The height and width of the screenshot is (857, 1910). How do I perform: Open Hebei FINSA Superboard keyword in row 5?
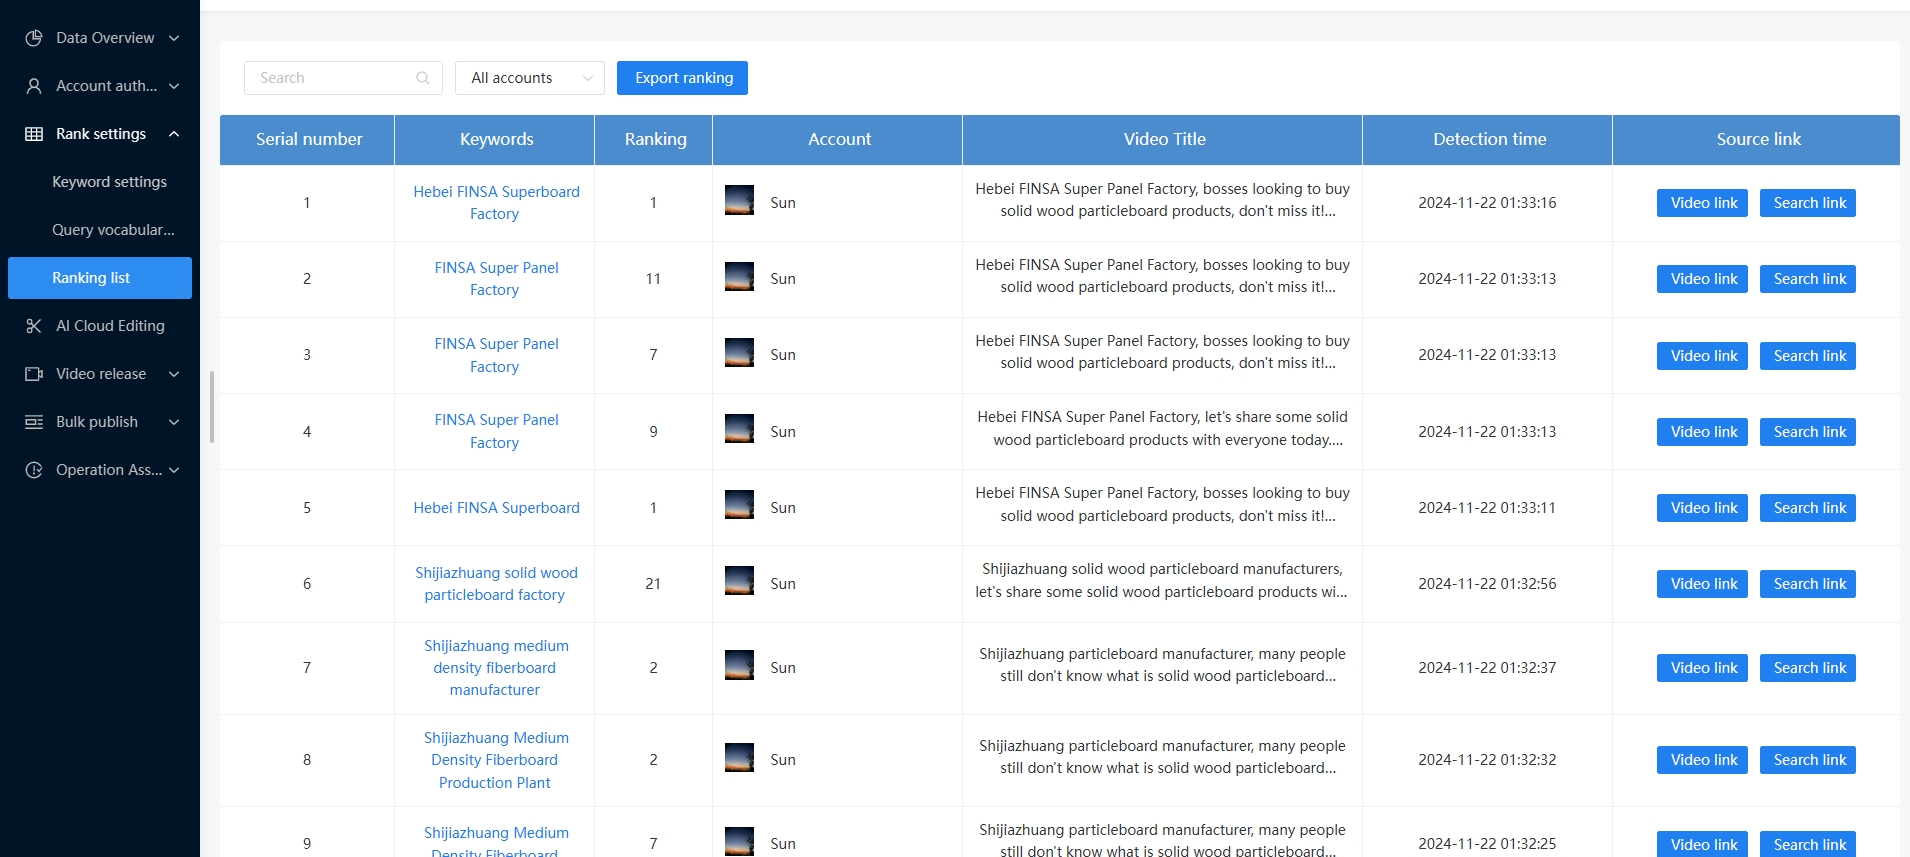point(496,508)
